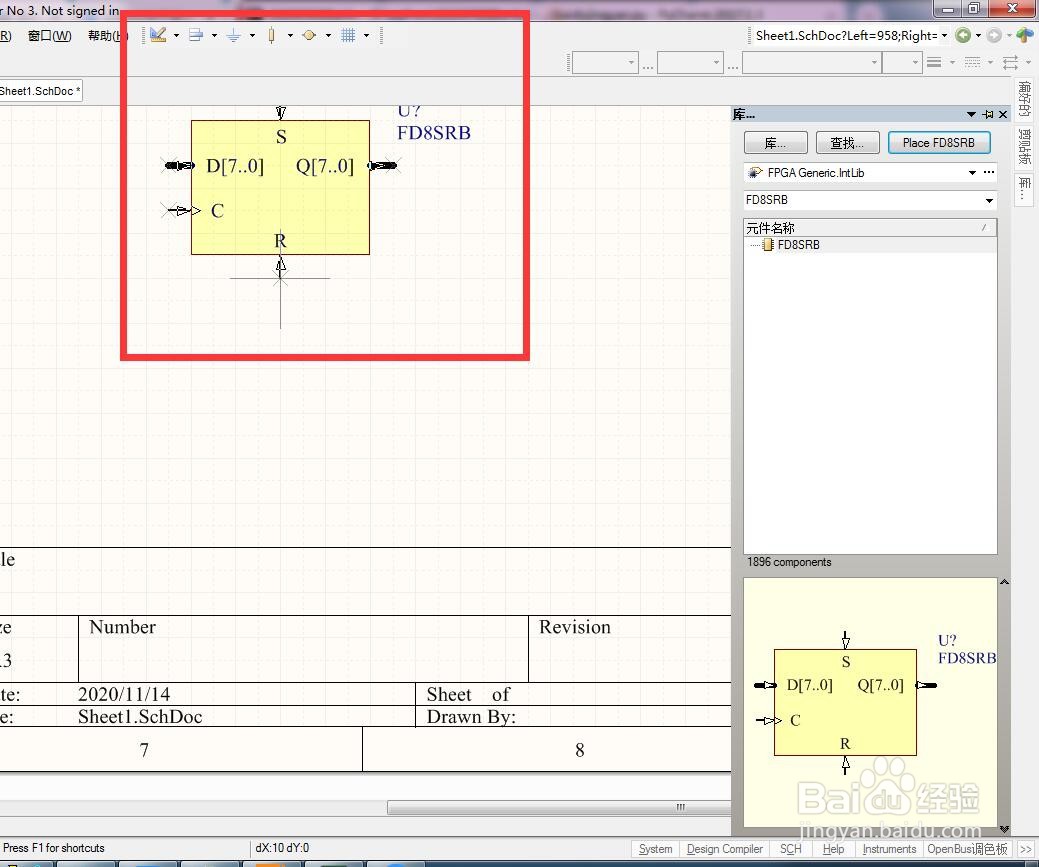
Task: Open the Help panel button
Action: [x=833, y=849]
